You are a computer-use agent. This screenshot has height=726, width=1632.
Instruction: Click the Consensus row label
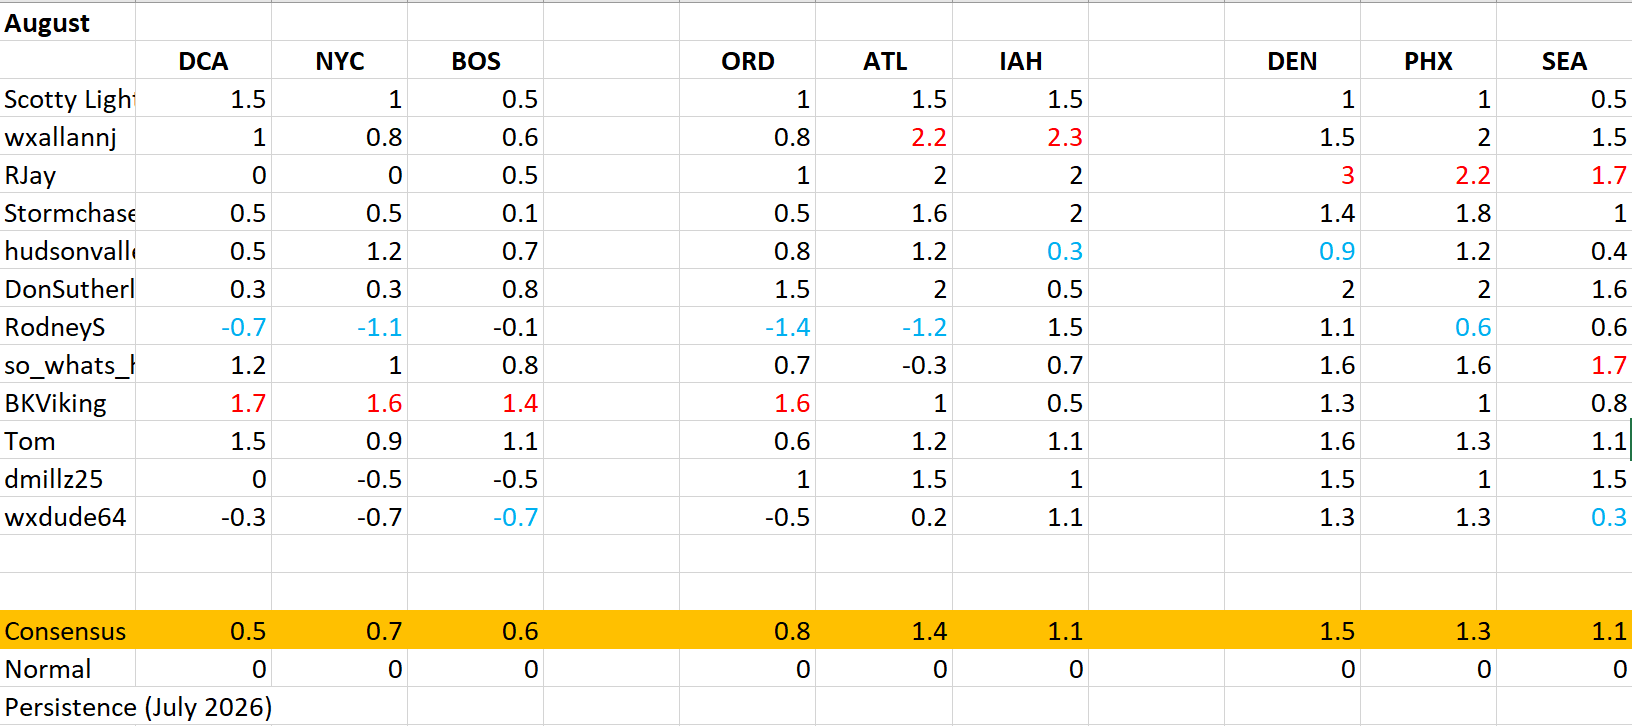(x=67, y=630)
